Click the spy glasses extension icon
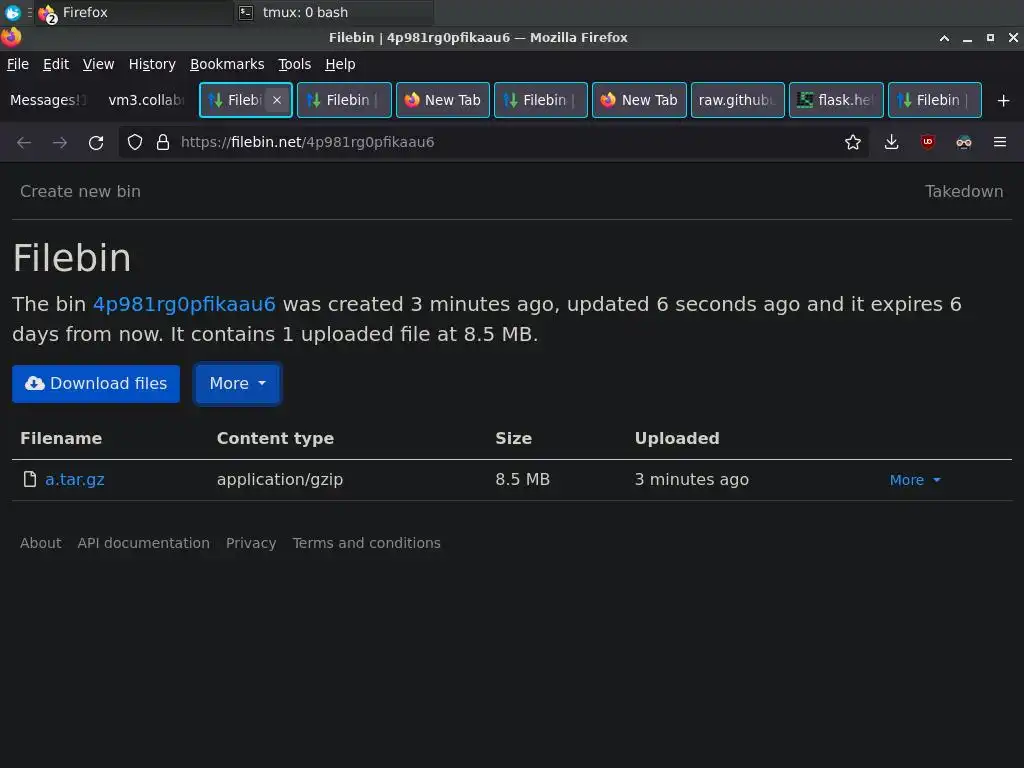 point(963,142)
